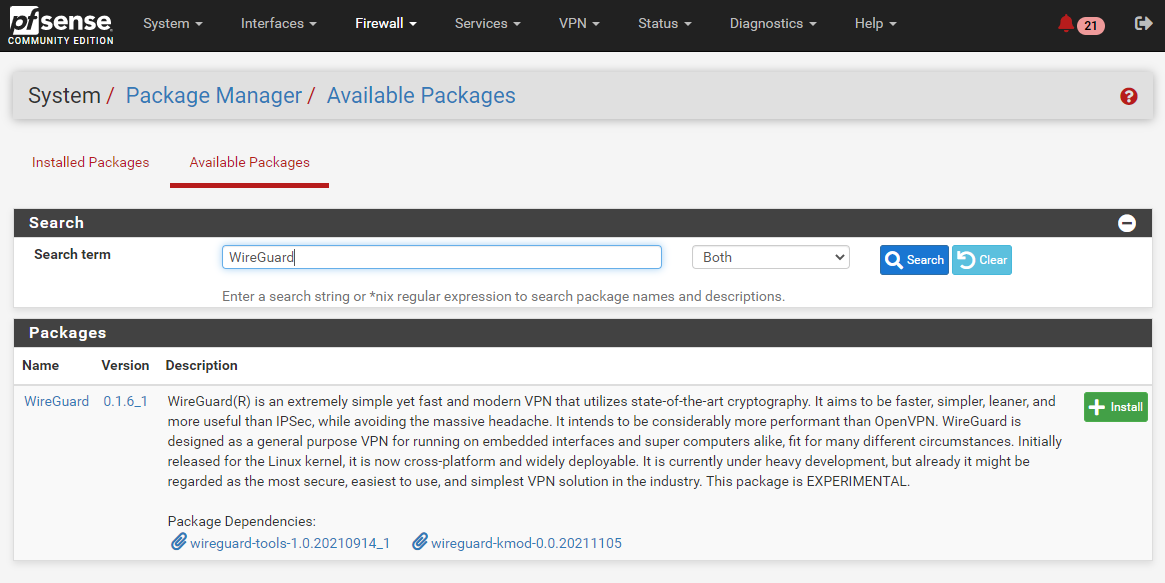Click the paperclip icon beside wireguard-kmod
1165x583 pixels.
(x=420, y=542)
